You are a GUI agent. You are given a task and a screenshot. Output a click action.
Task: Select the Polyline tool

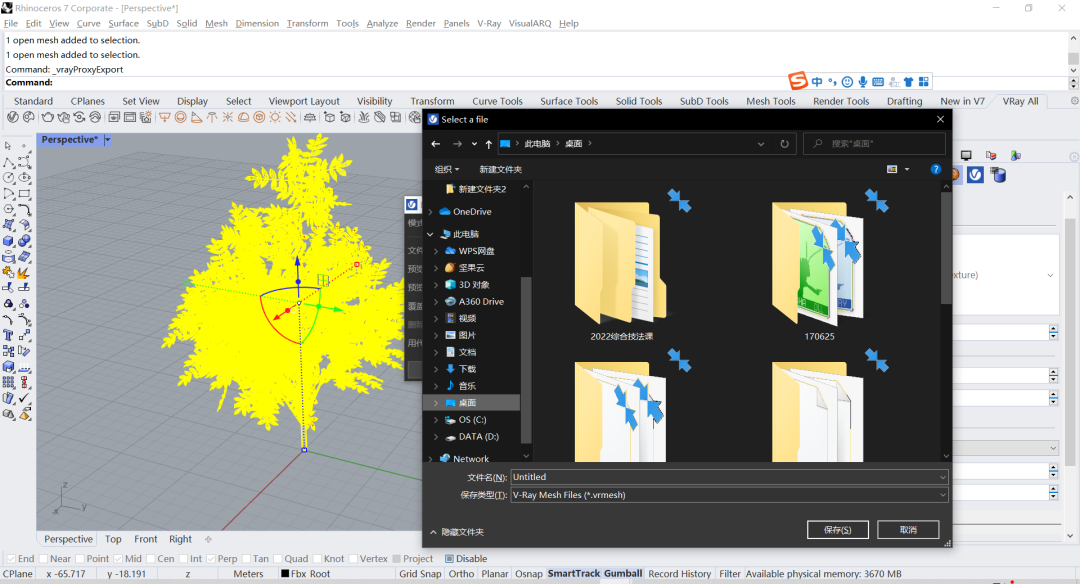click(8, 162)
